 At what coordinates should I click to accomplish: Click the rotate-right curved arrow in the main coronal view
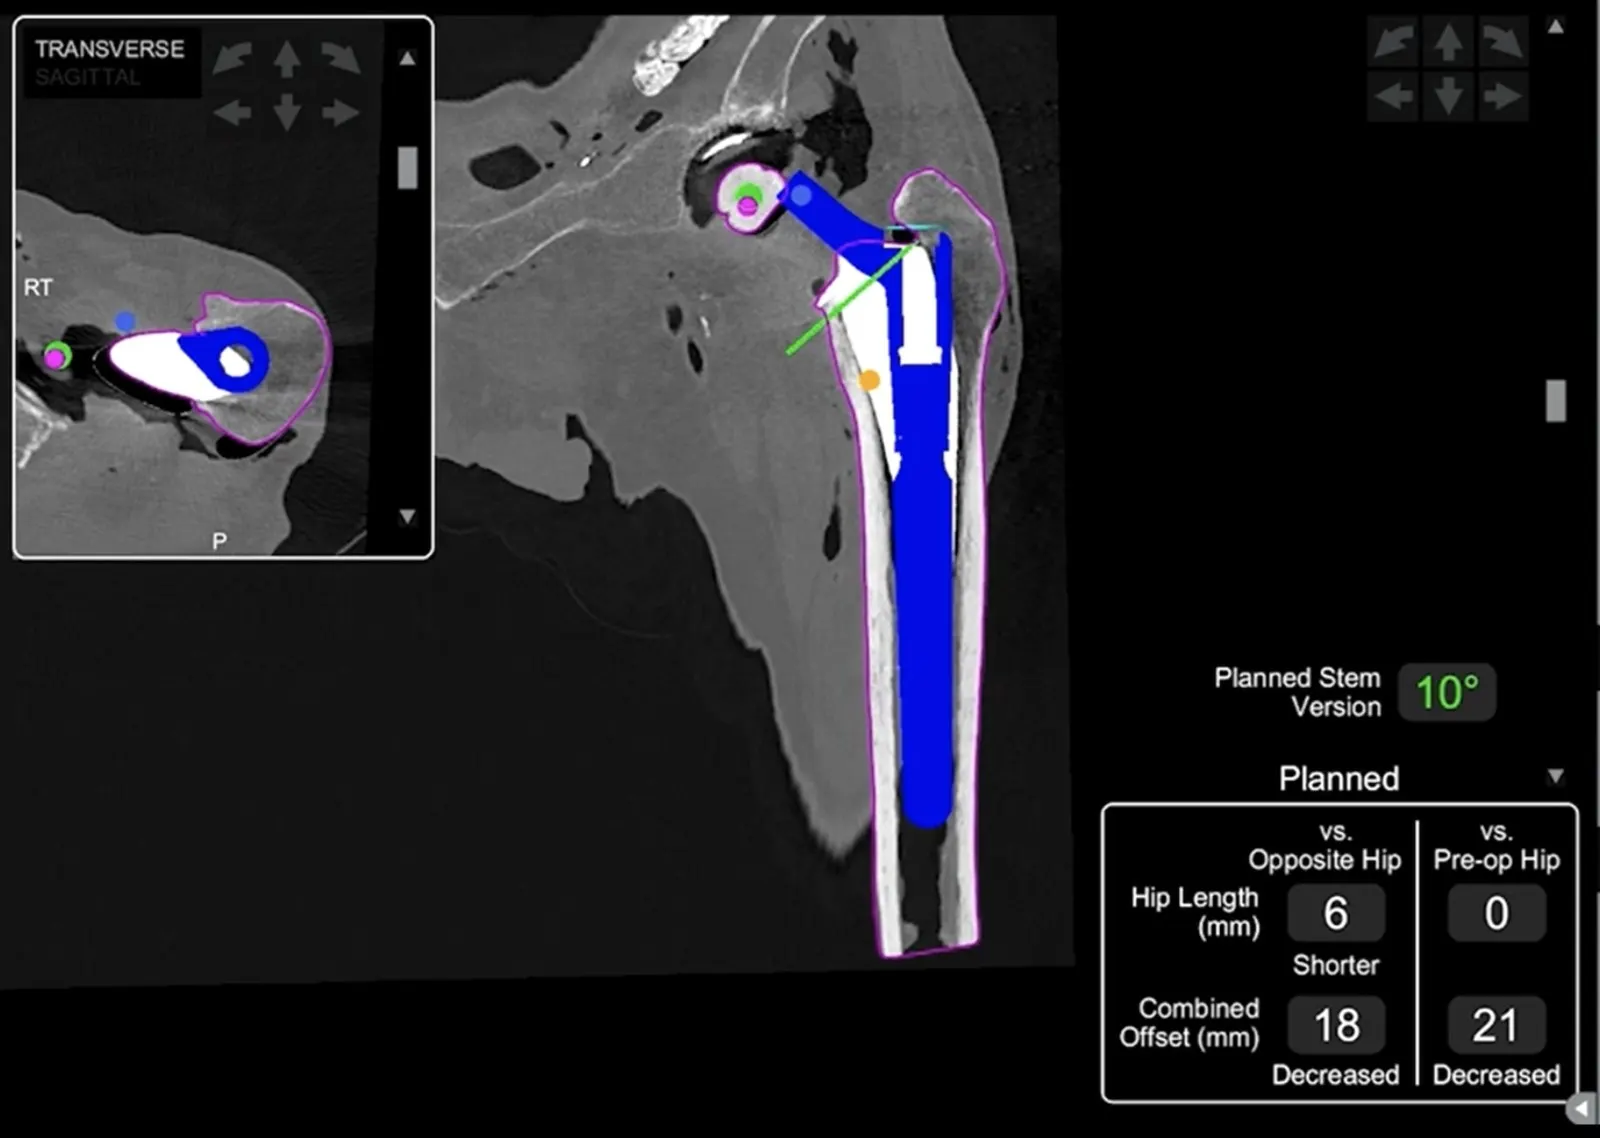(x=1502, y=43)
